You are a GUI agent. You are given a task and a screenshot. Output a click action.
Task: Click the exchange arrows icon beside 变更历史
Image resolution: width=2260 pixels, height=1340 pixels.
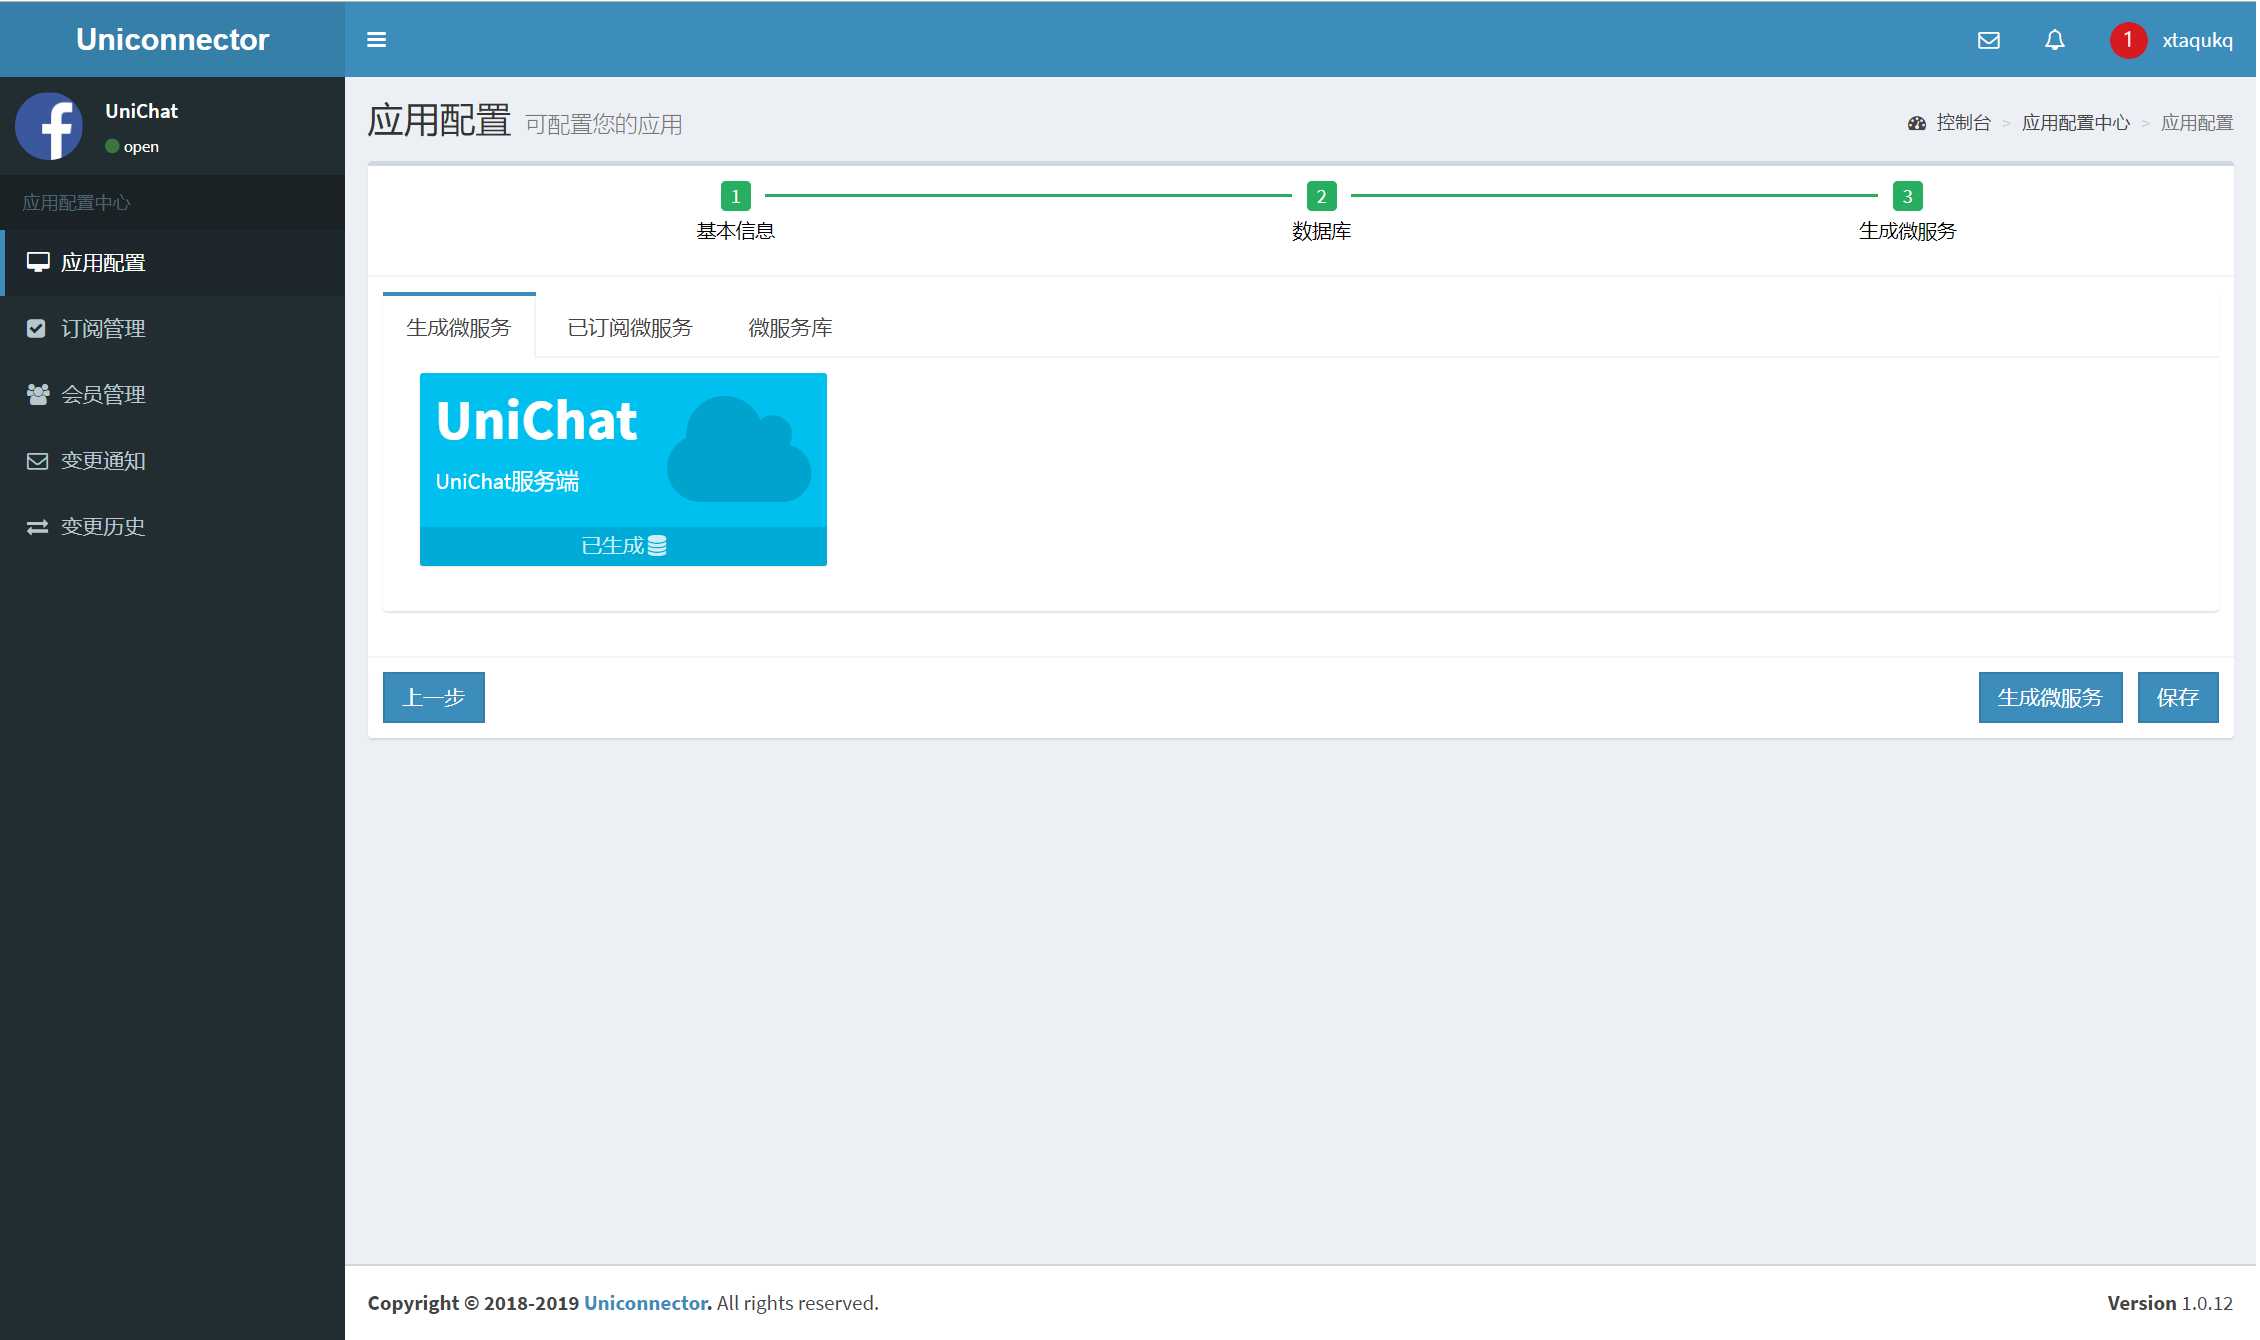[37, 527]
